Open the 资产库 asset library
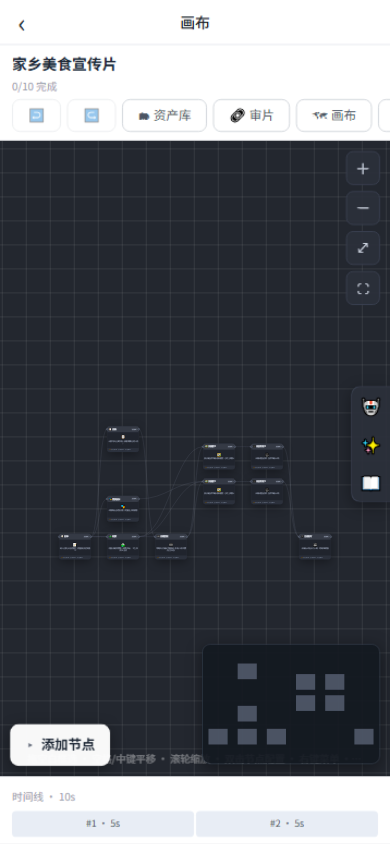This screenshot has height=844, width=390. coord(165,115)
